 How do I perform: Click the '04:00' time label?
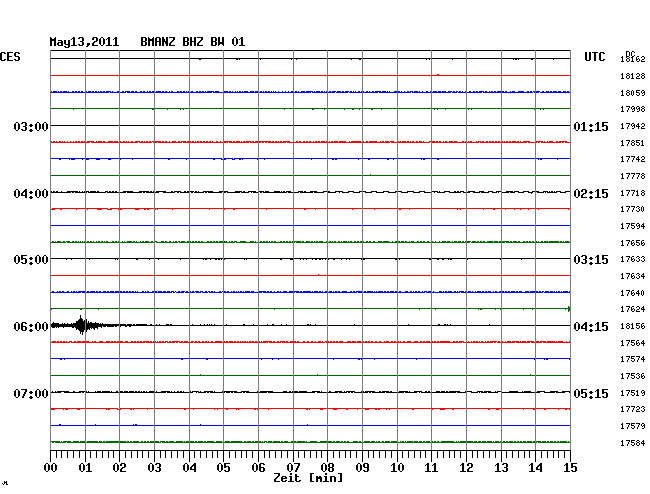coord(31,194)
